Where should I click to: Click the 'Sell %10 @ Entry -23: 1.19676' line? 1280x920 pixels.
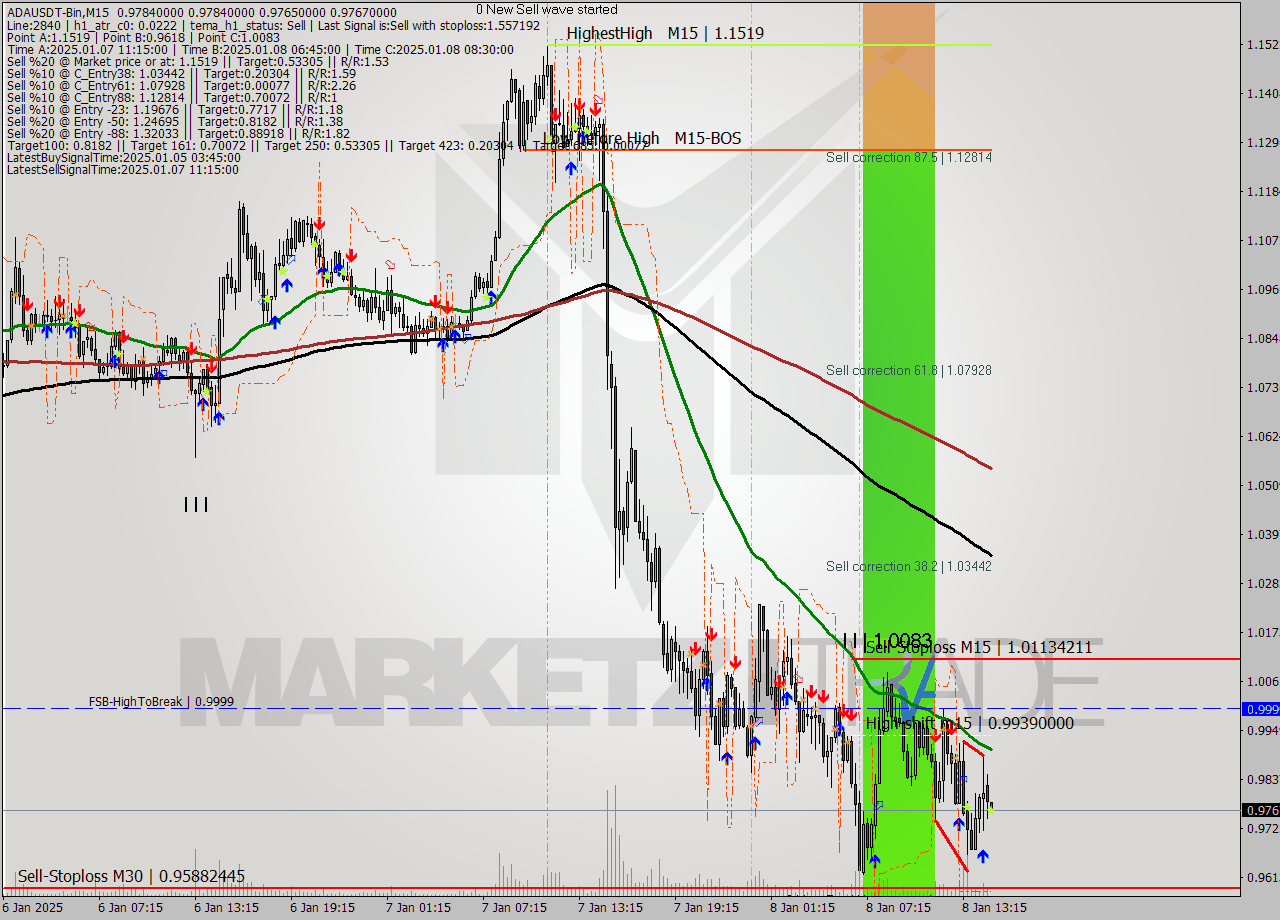pyautogui.click(x=175, y=109)
